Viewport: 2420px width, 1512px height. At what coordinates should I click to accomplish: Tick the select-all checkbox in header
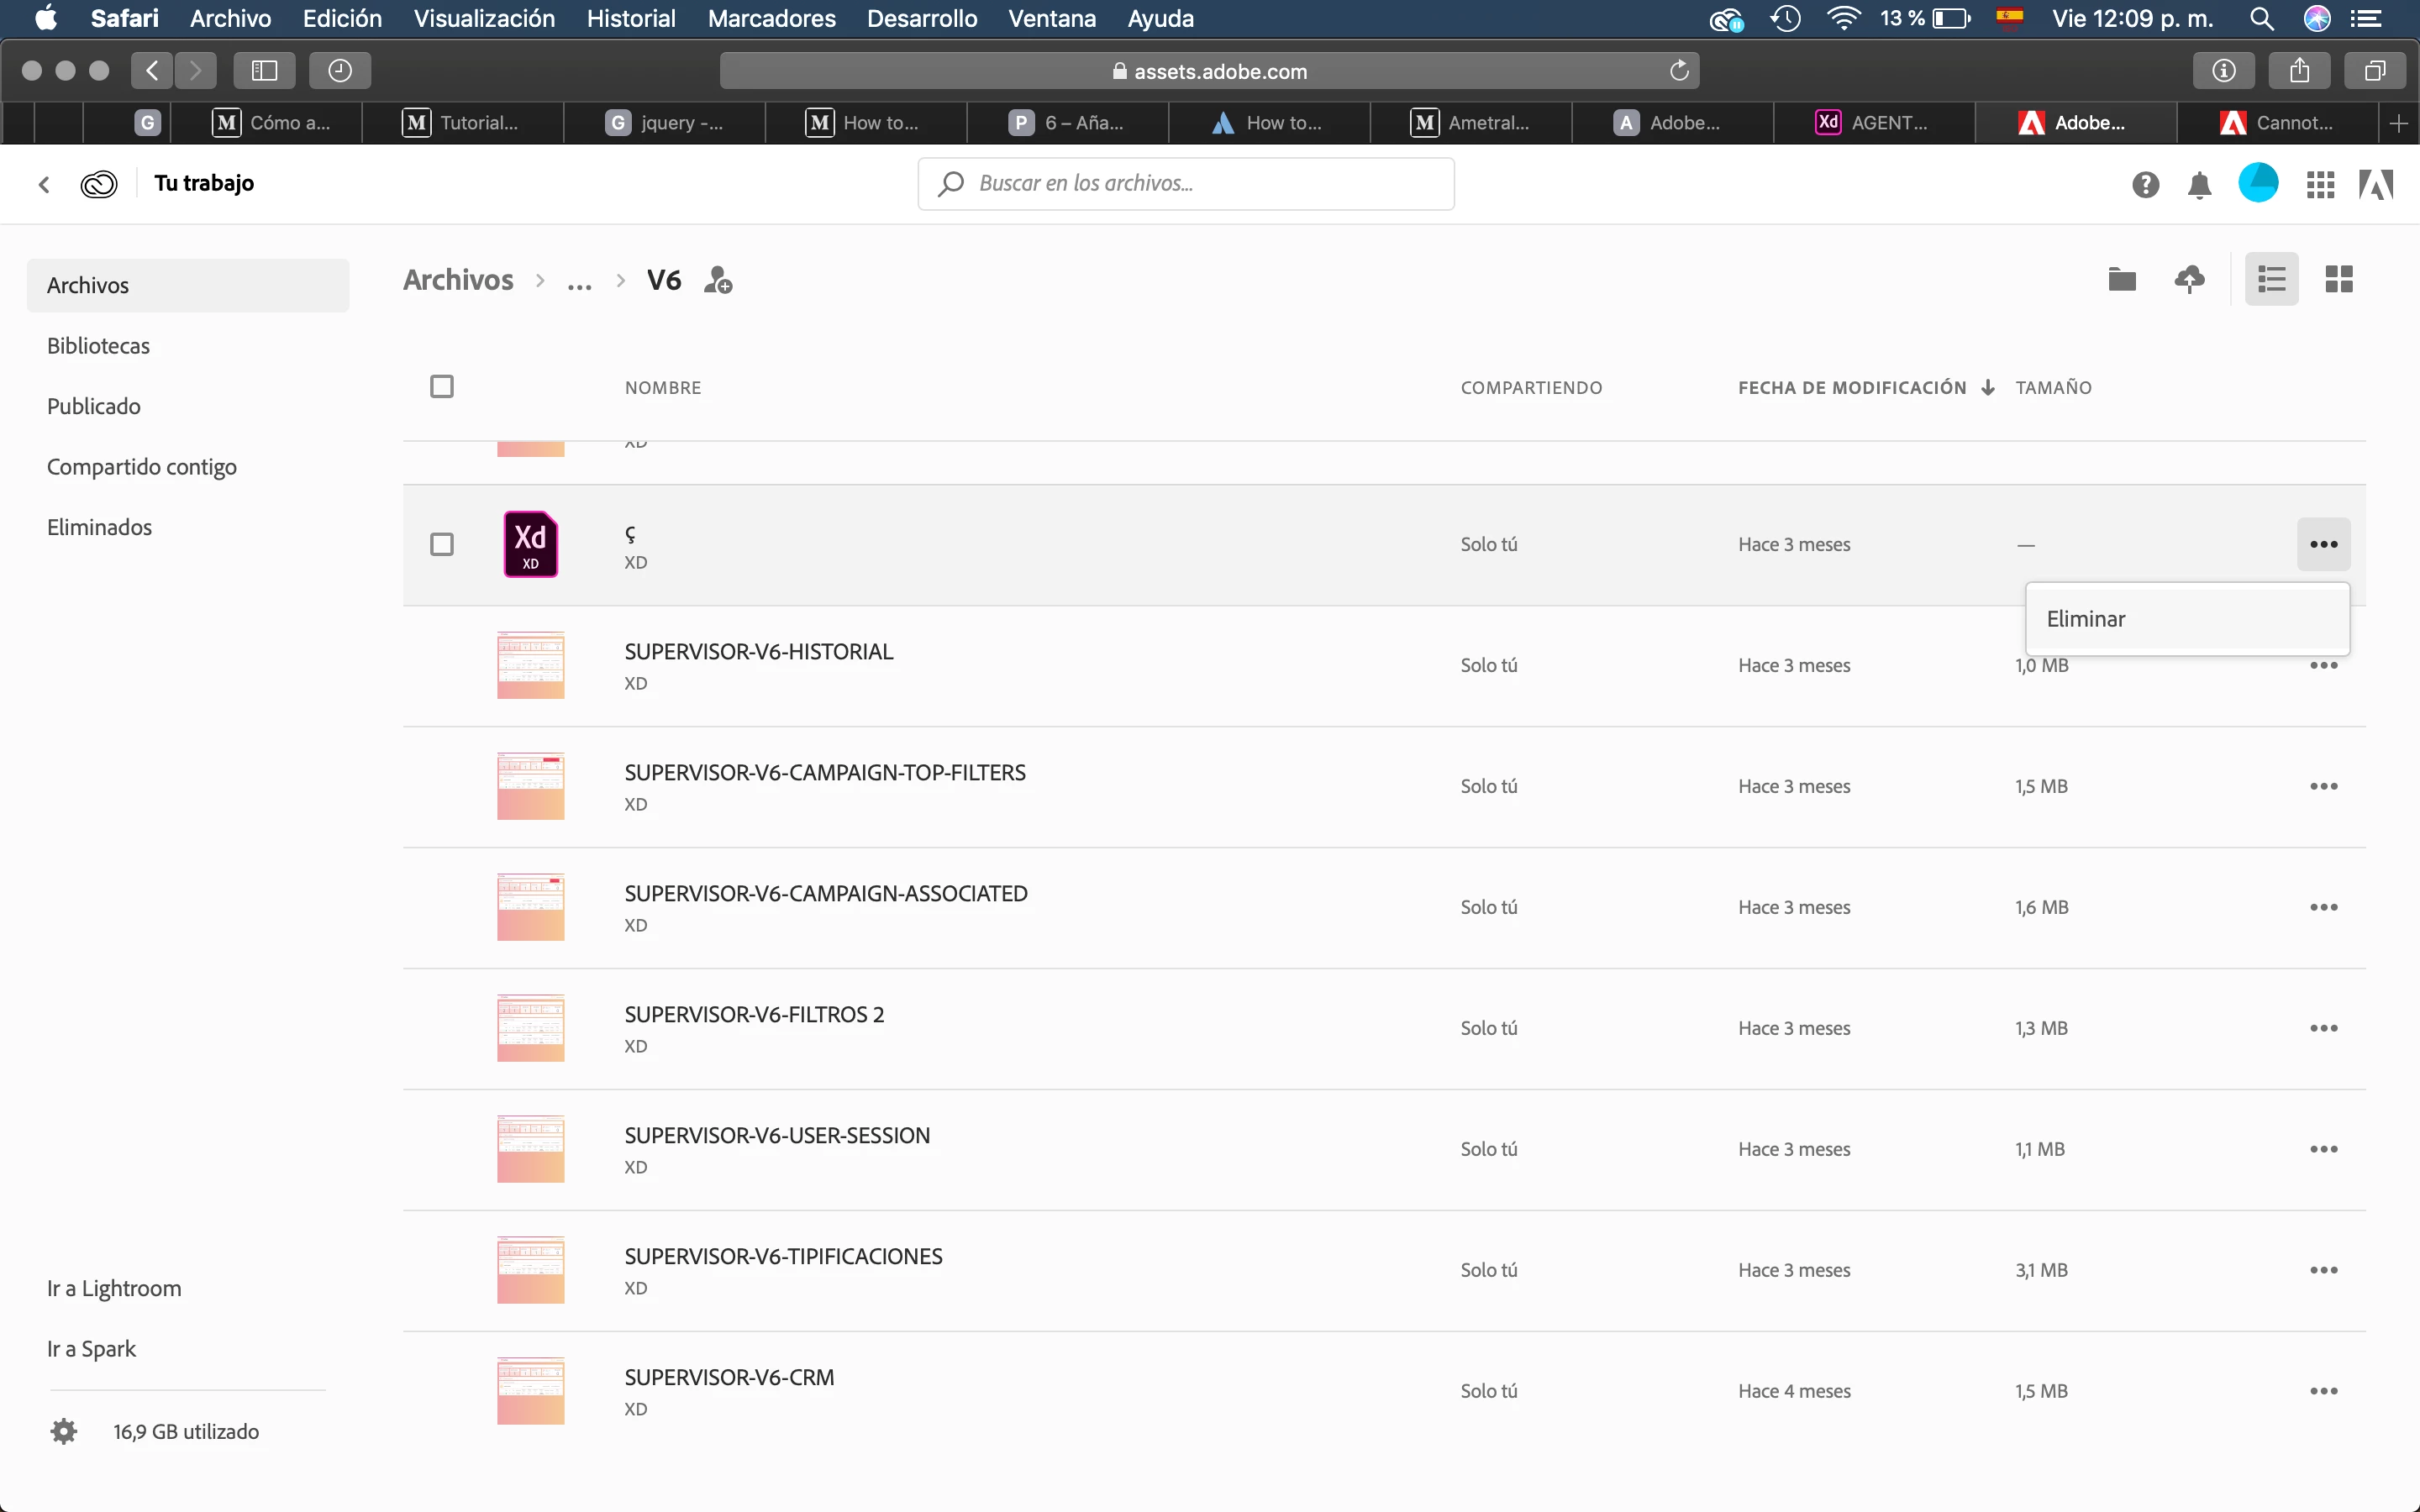[441, 387]
